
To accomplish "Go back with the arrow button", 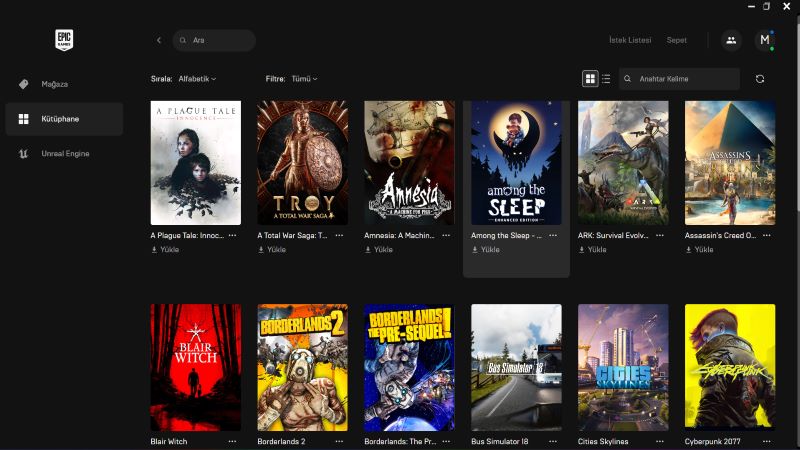I will tap(159, 40).
